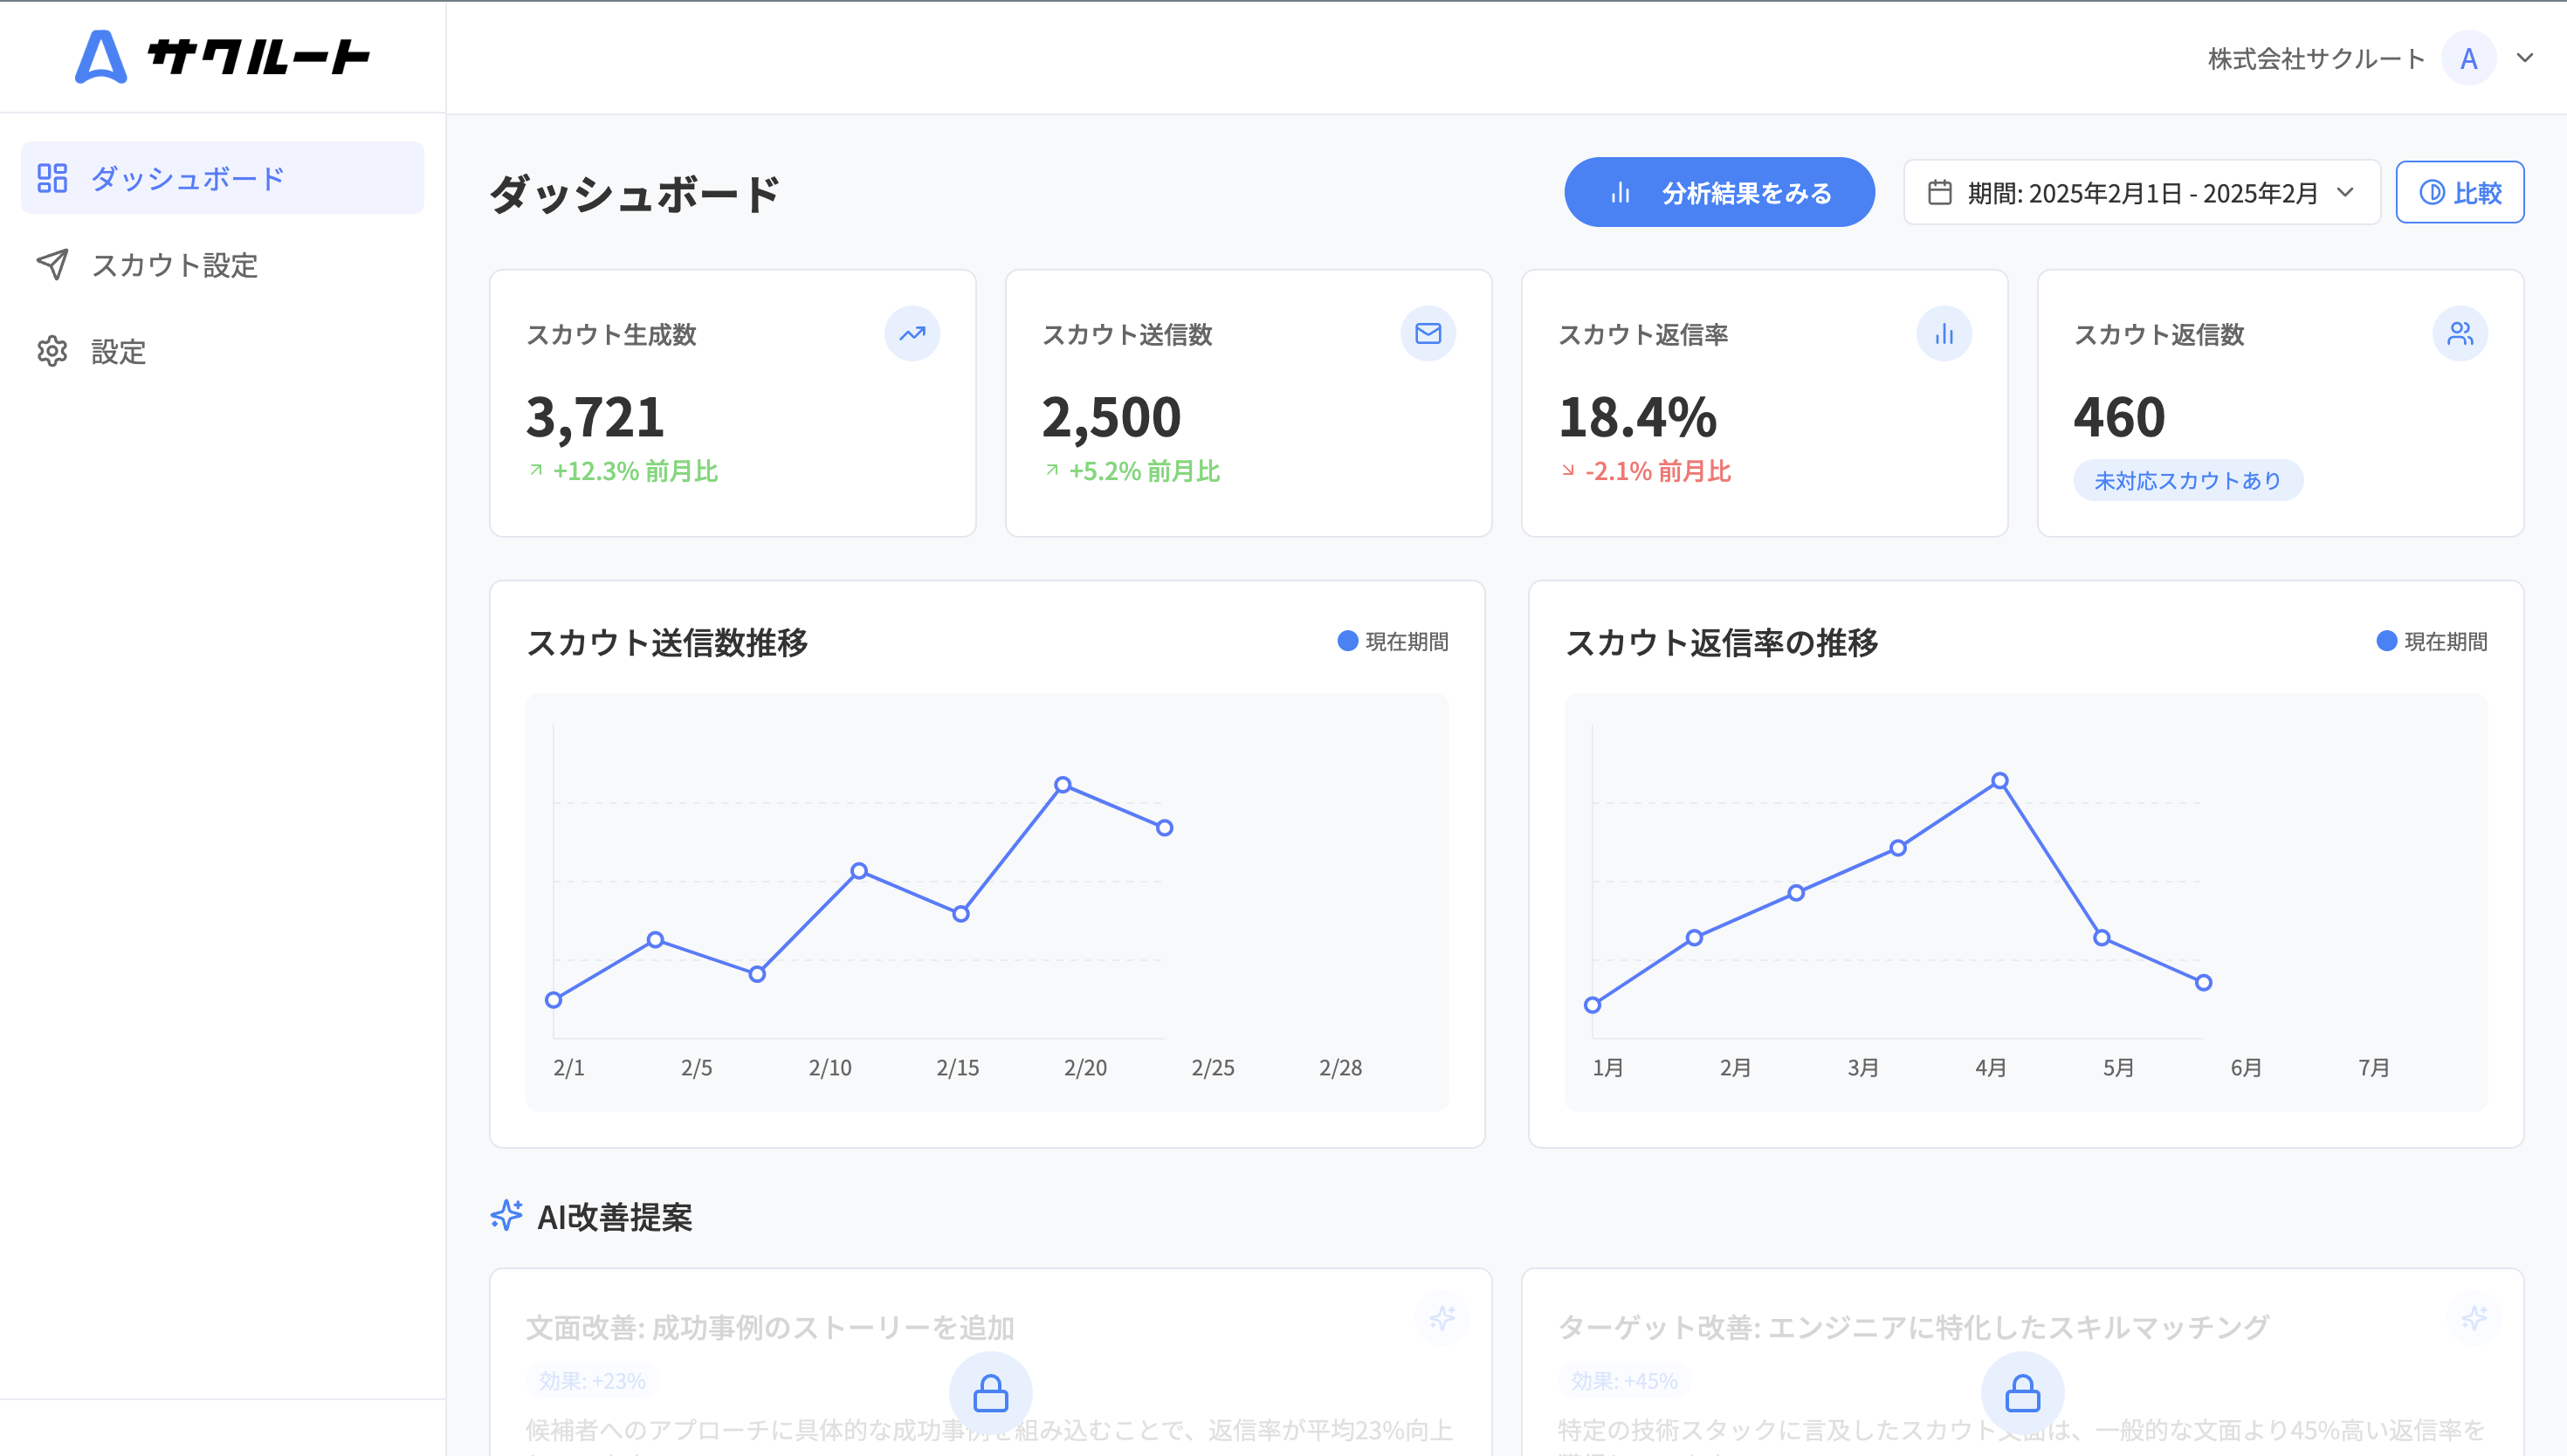Image resolution: width=2567 pixels, height=1456 pixels.
Task: Click the ターゲット改善 card title
Action: point(1913,1327)
